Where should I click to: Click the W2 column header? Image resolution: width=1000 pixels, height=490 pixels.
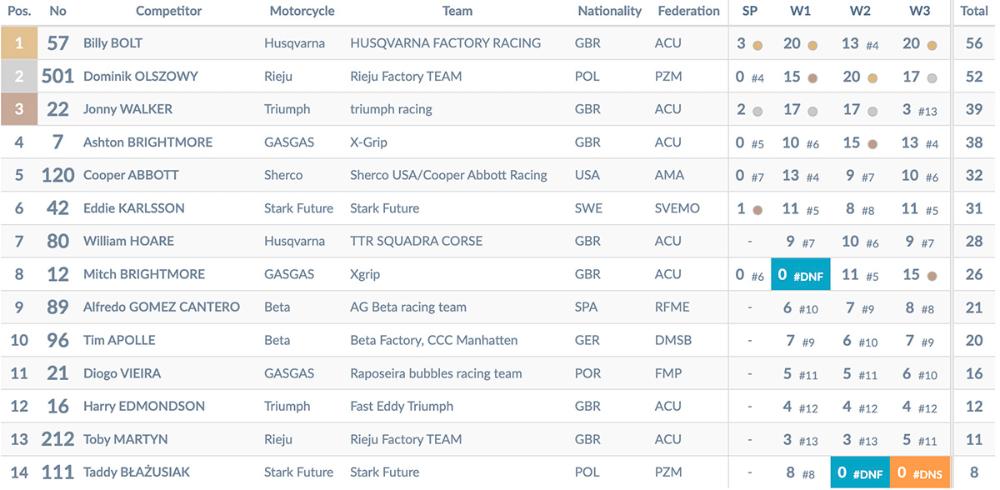pyautogui.click(x=860, y=11)
